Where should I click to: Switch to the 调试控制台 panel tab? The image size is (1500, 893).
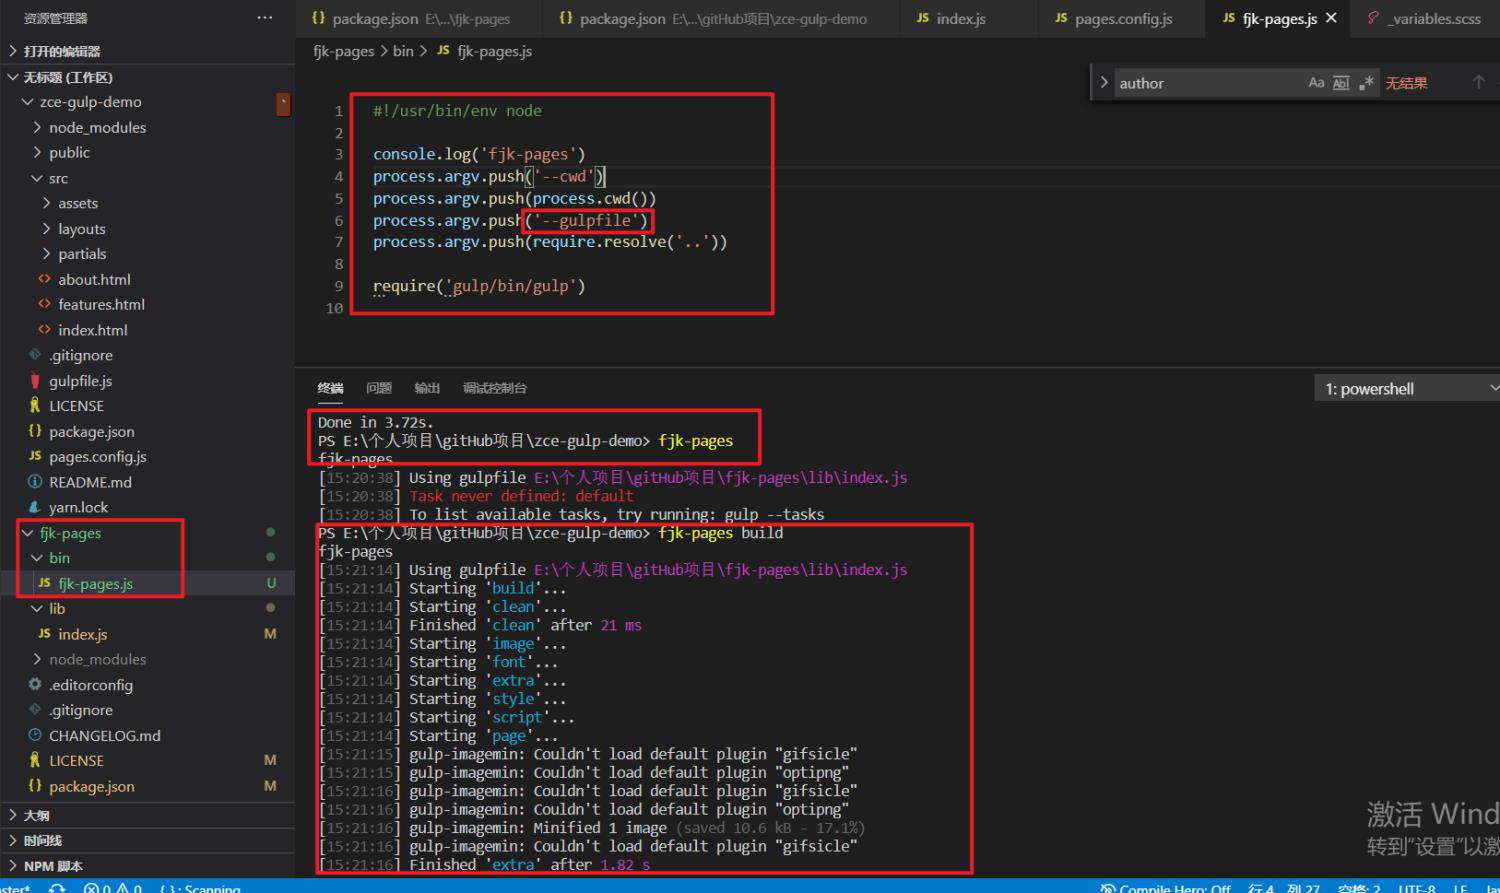pos(494,388)
